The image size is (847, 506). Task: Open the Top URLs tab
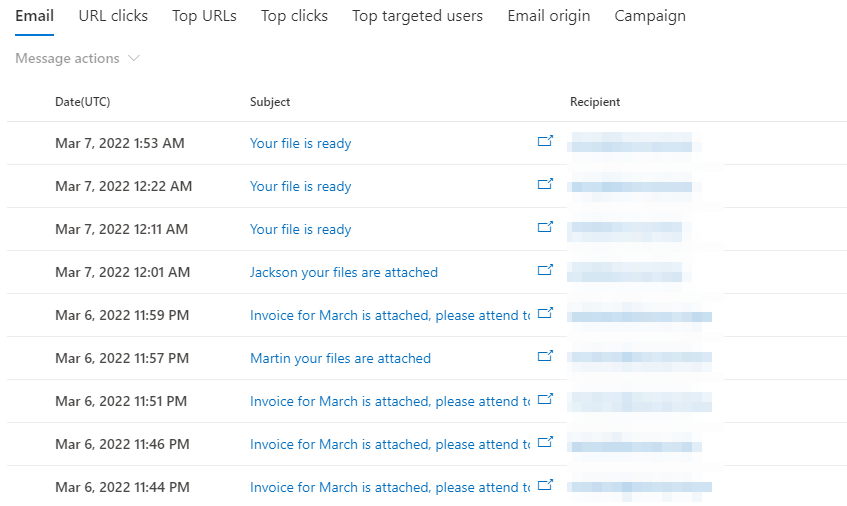click(x=204, y=16)
